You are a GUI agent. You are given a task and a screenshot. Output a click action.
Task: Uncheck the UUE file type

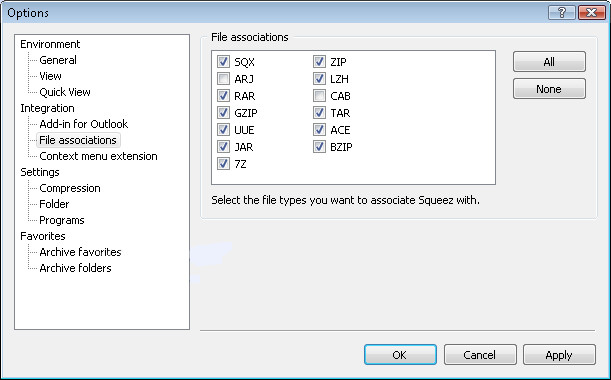pos(223,130)
